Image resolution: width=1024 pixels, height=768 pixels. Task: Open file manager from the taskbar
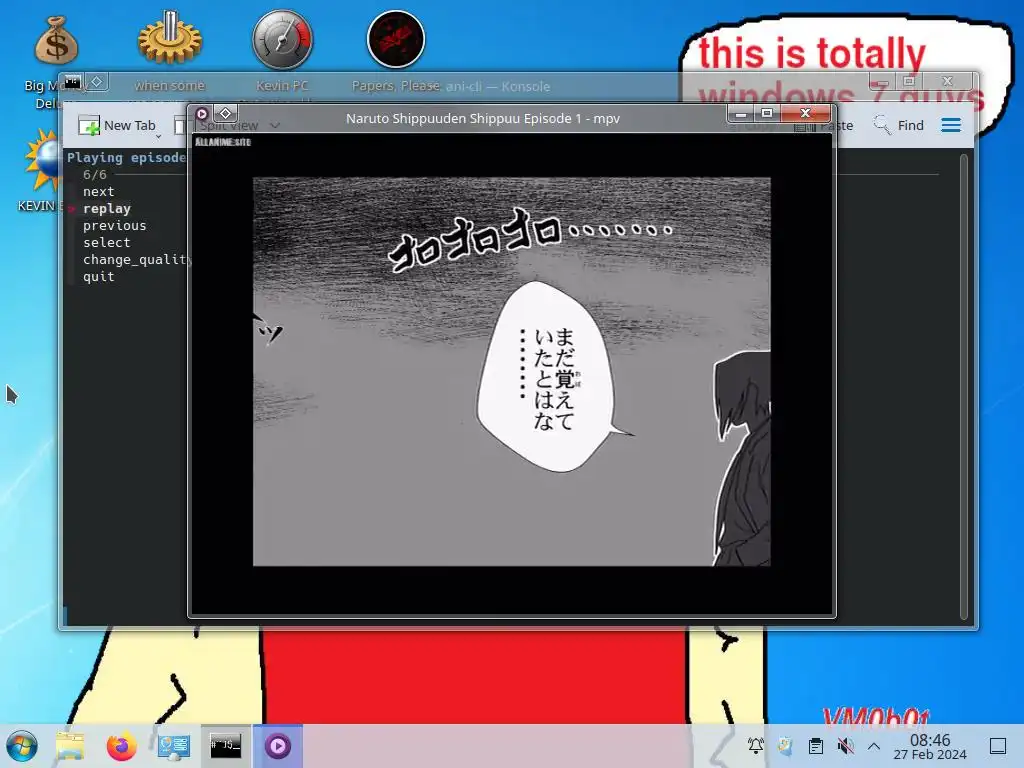70,746
